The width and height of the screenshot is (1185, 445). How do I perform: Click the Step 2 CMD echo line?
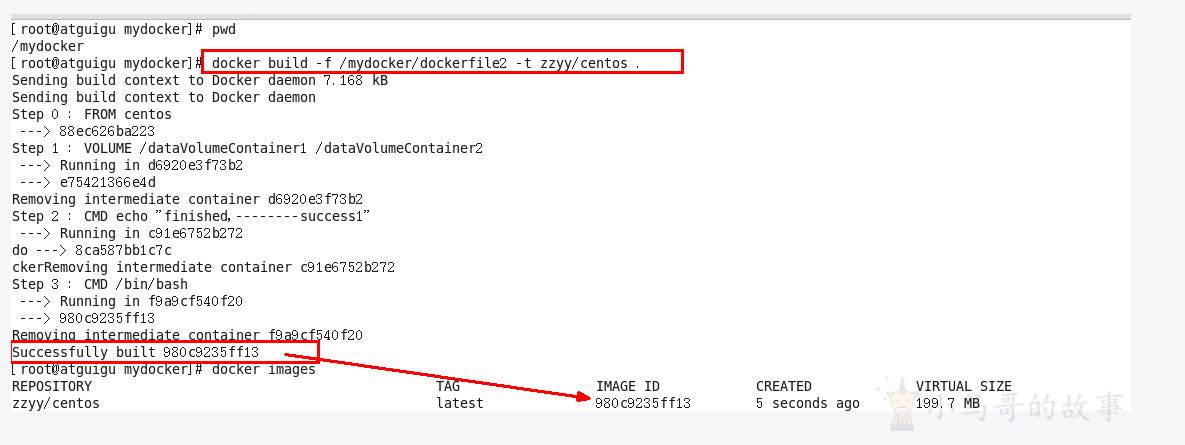click(190, 216)
